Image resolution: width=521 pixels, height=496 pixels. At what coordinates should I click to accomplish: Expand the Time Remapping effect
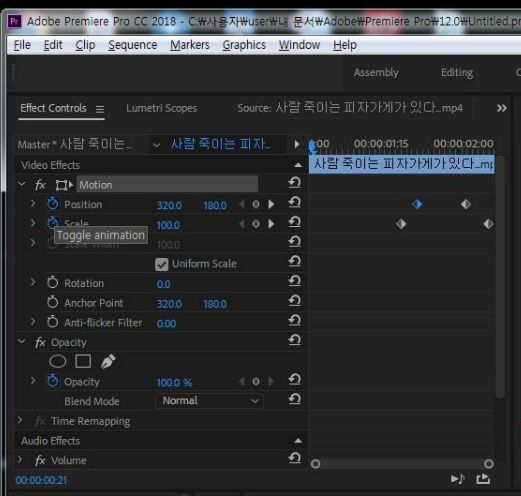click(x=20, y=420)
